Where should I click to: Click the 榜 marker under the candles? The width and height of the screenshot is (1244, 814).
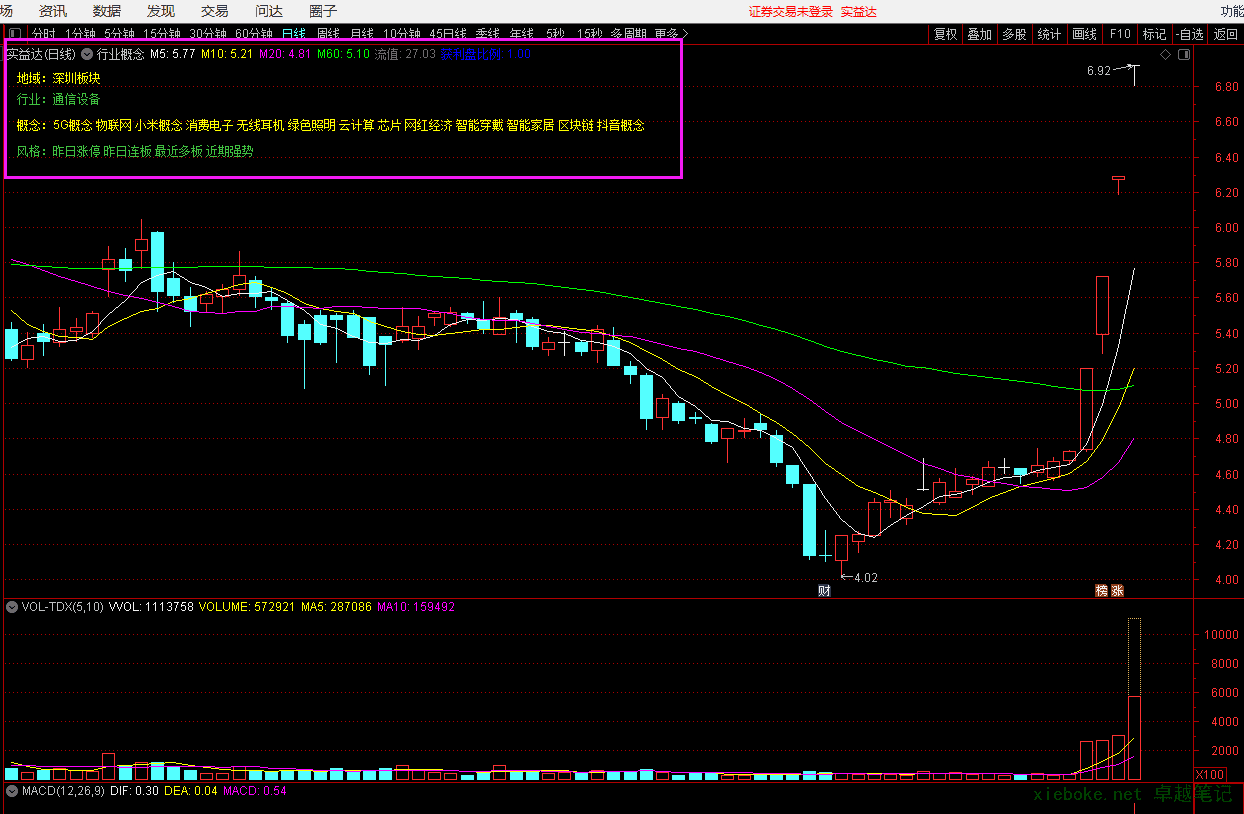click(1101, 590)
